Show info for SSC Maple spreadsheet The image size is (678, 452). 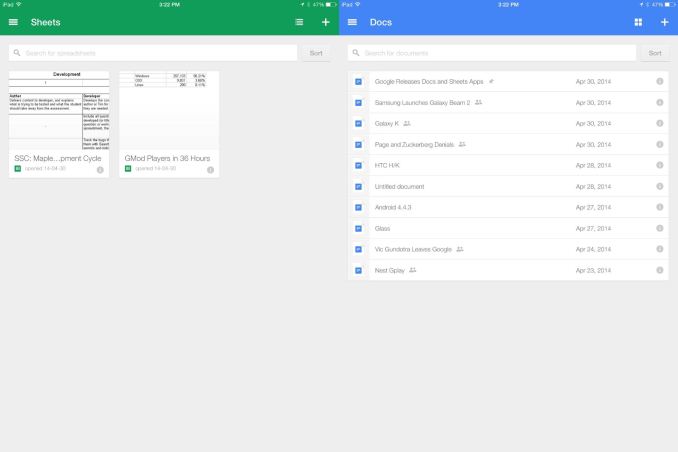100,170
